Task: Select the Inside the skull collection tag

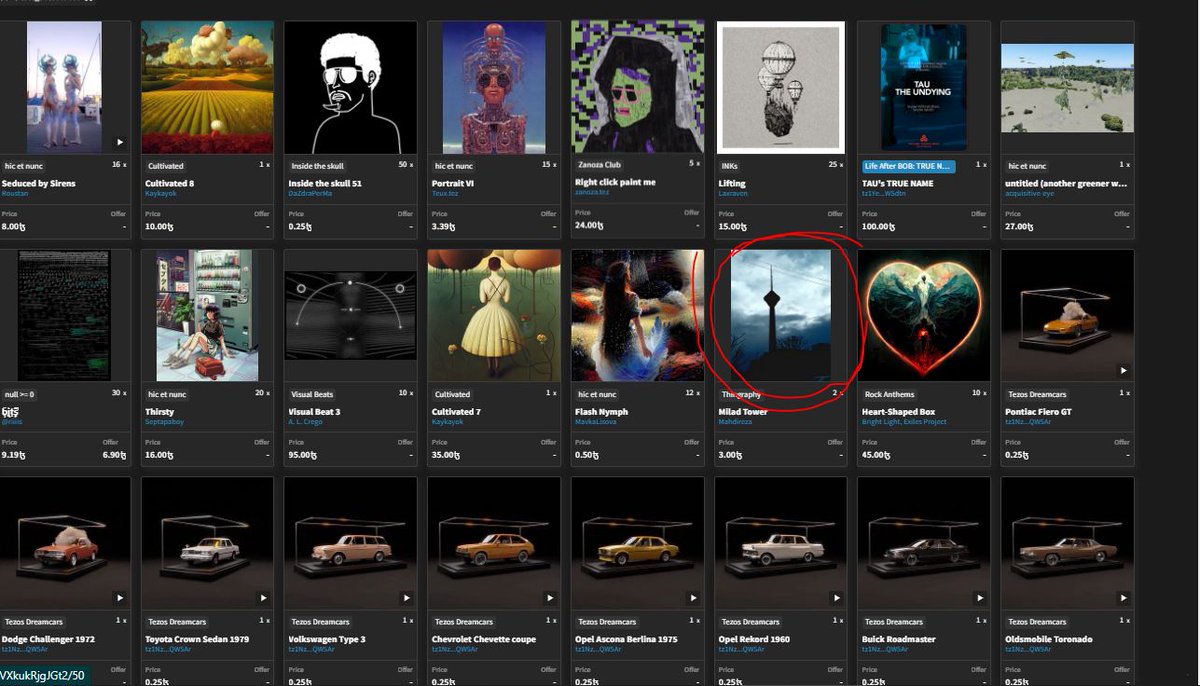Action: pyautogui.click(x=315, y=166)
